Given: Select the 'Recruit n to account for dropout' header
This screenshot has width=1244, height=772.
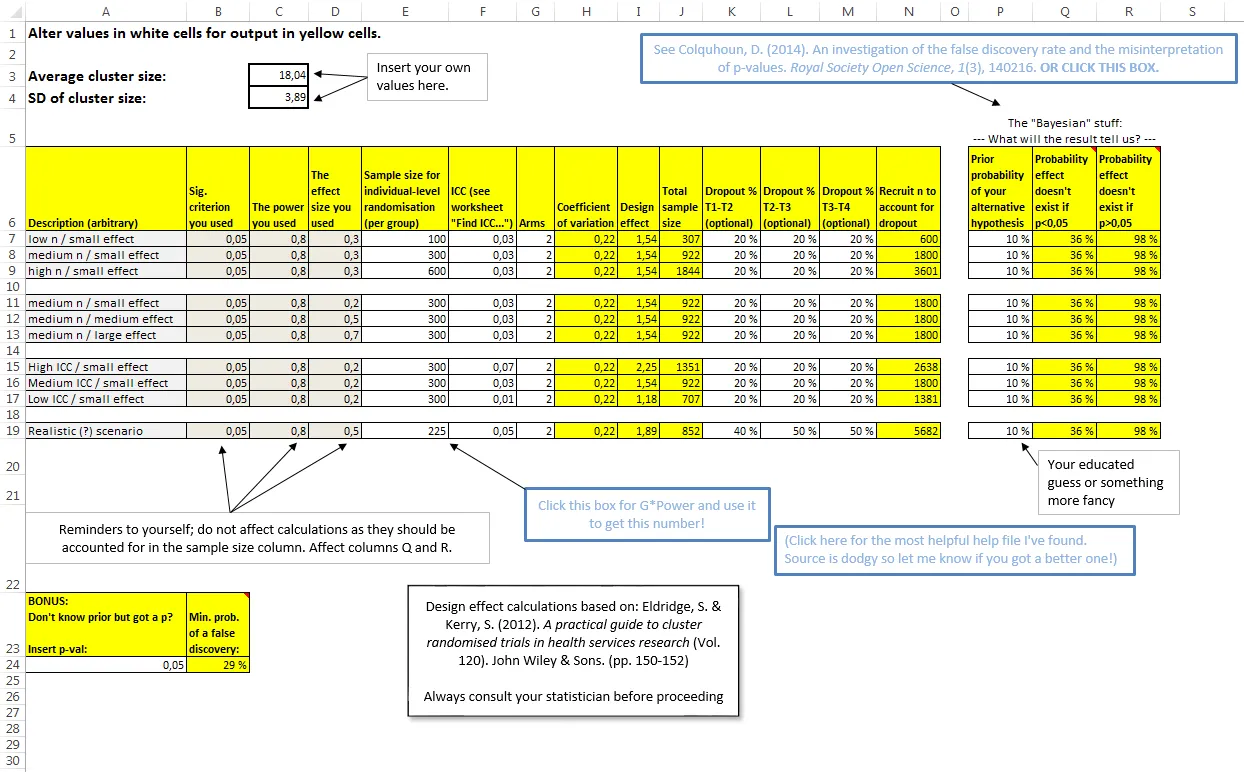Looking at the screenshot, I should 908,188.
